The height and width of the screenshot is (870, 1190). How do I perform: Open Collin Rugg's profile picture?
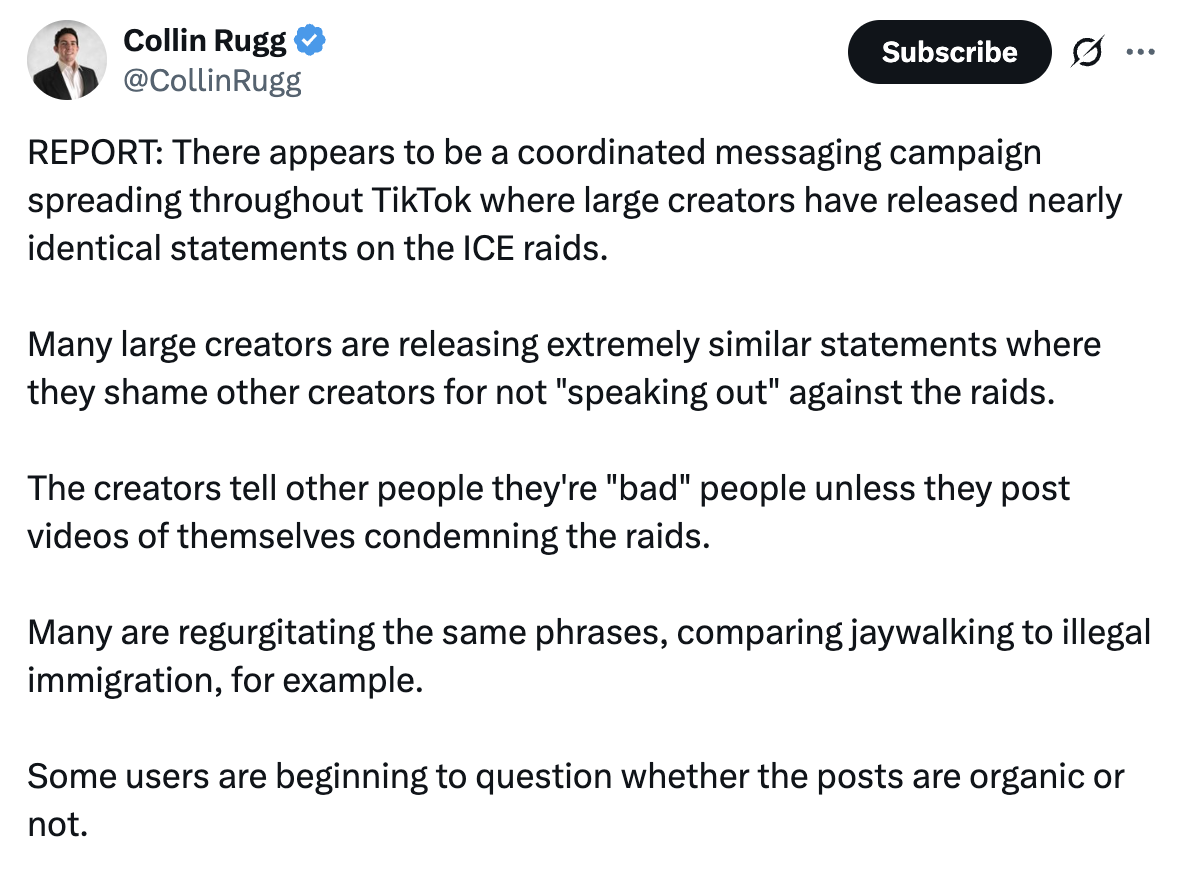[67, 60]
